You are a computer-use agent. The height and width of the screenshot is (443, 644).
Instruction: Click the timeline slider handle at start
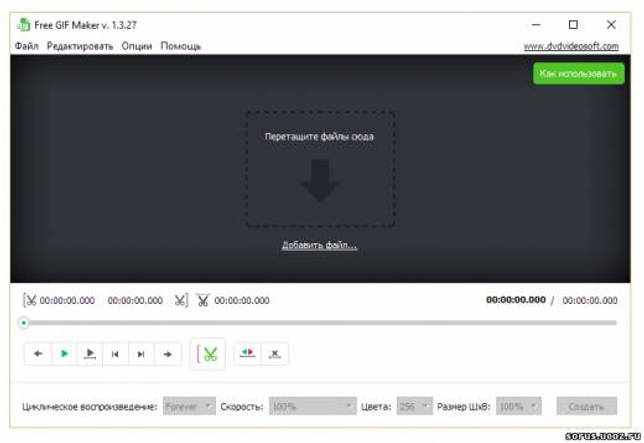tap(24, 323)
